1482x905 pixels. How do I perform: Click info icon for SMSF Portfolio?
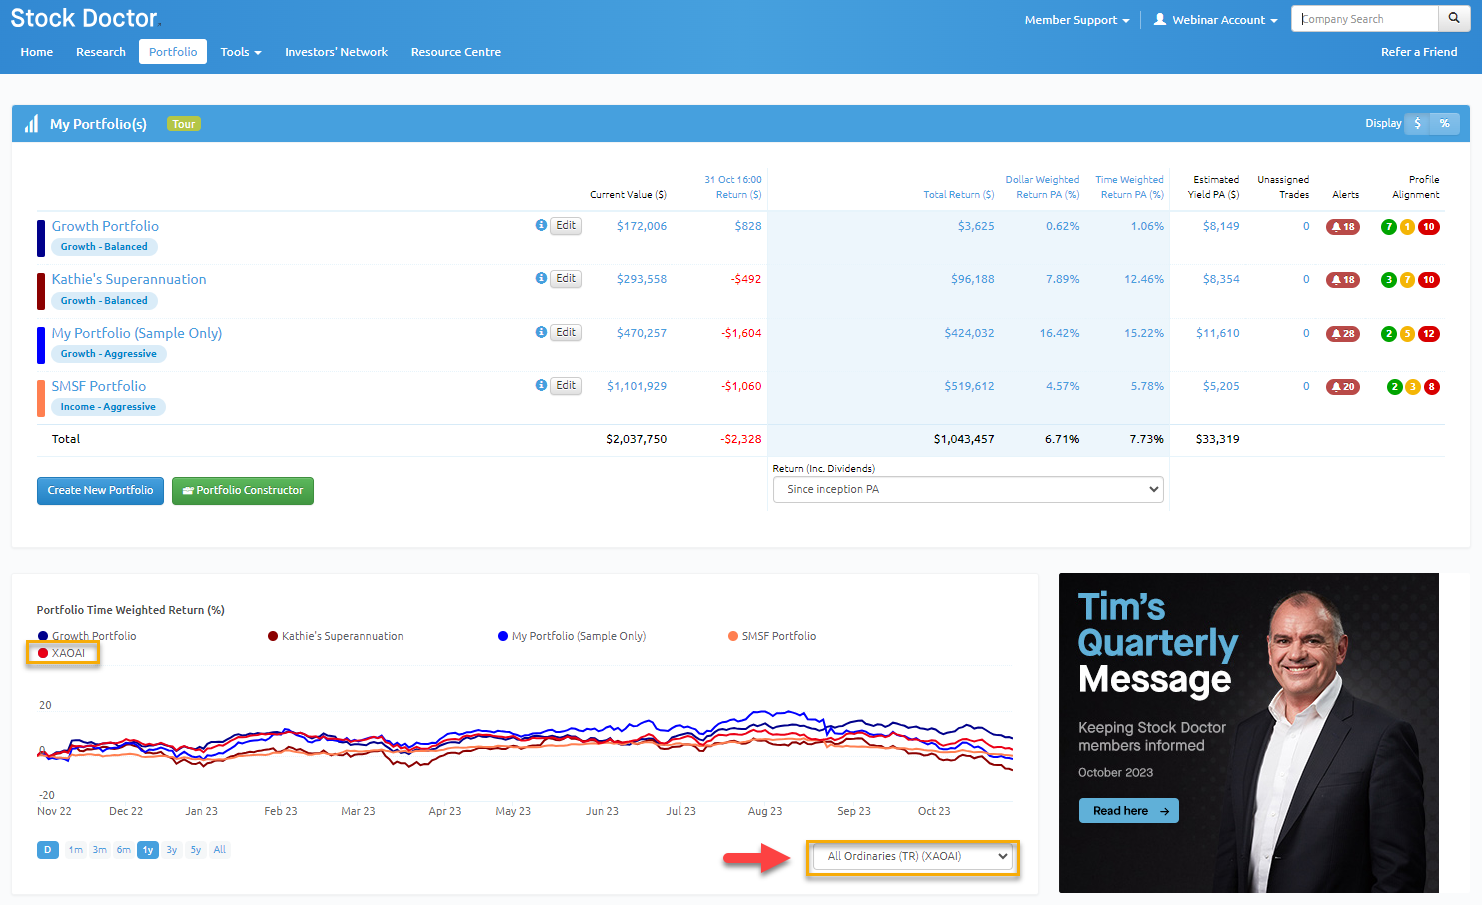541,385
